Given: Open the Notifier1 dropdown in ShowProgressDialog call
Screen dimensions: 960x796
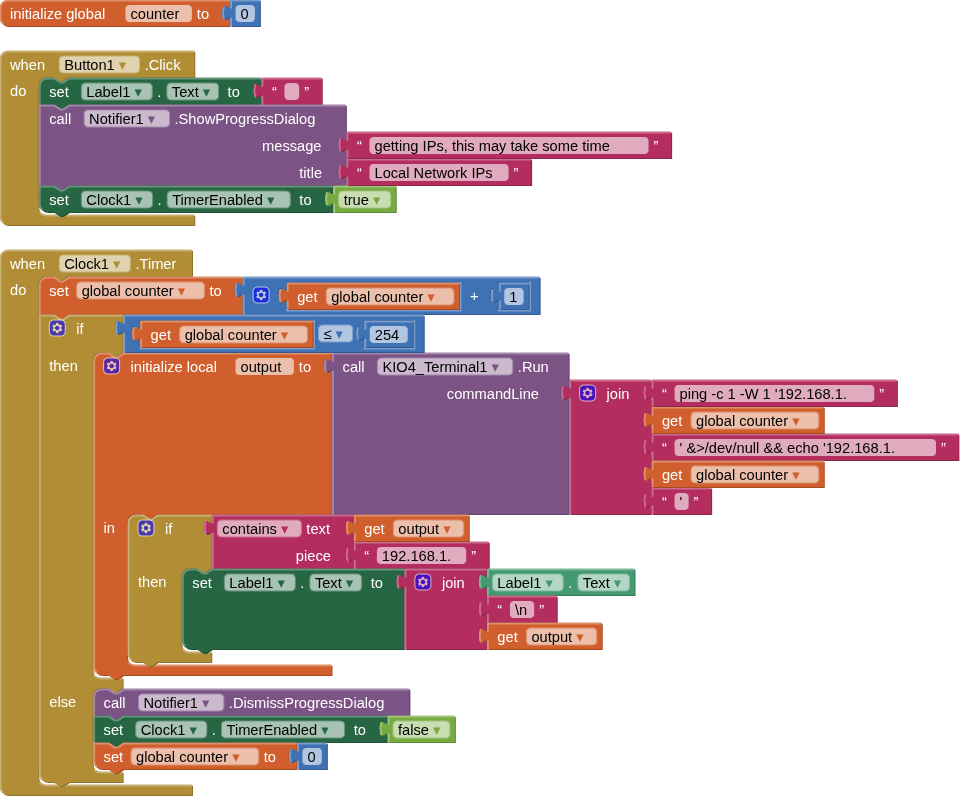Looking at the screenshot, I should pyautogui.click(x=126, y=119).
